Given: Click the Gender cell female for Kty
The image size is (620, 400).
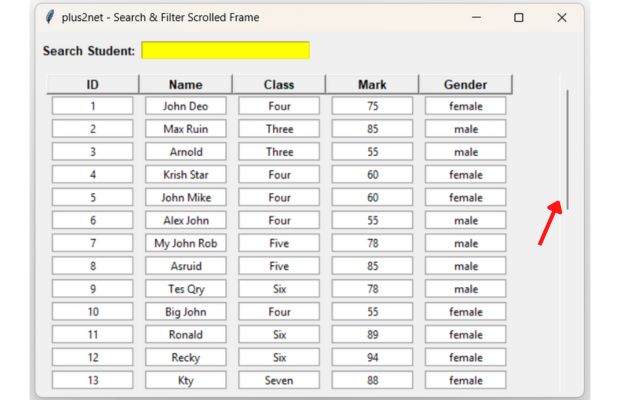Looking at the screenshot, I should tap(466, 380).
